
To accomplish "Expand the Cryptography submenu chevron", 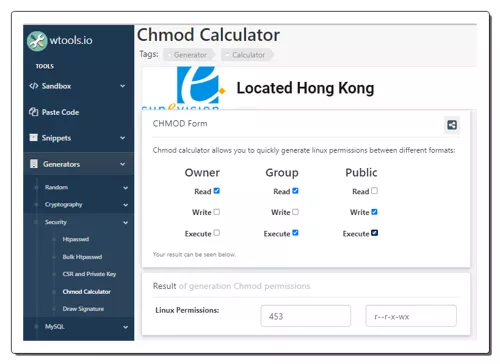I will [x=125, y=205].
